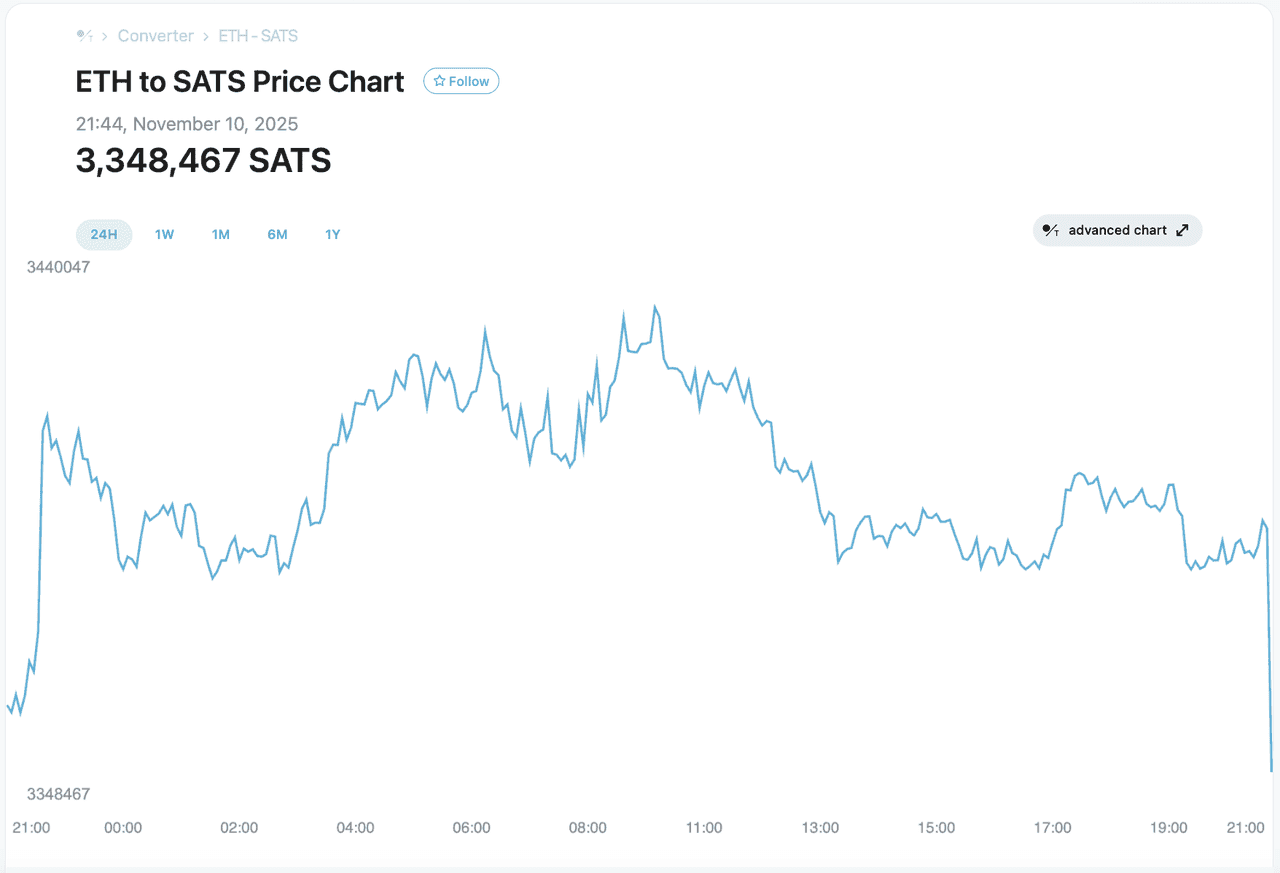
Task: Follow the ETH to SATS price chart
Action: [461, 81]
